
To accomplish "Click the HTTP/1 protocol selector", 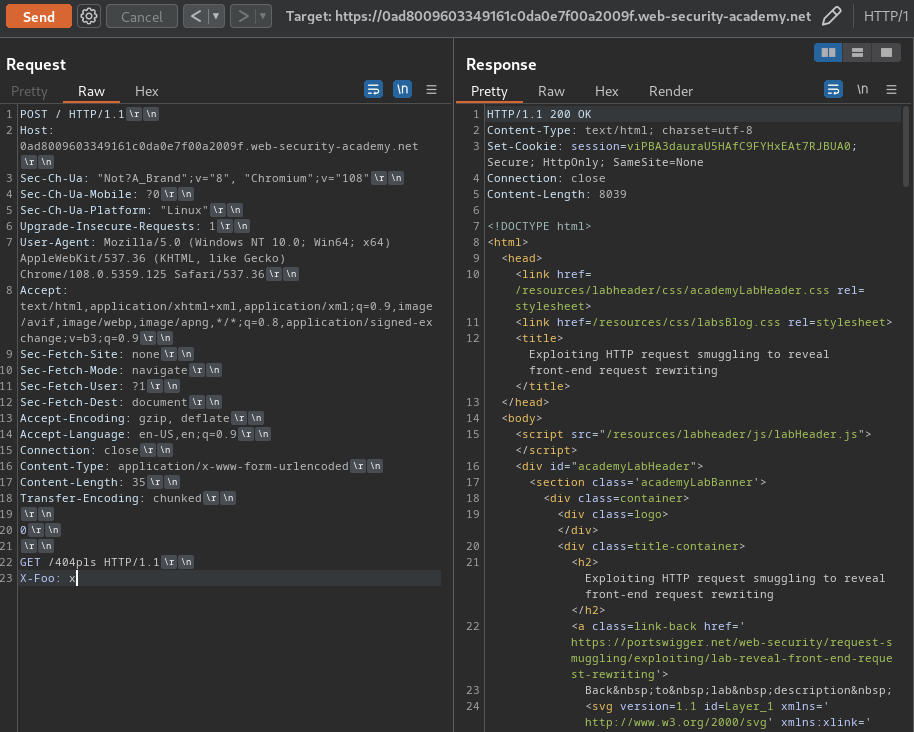I will (885, 16).
